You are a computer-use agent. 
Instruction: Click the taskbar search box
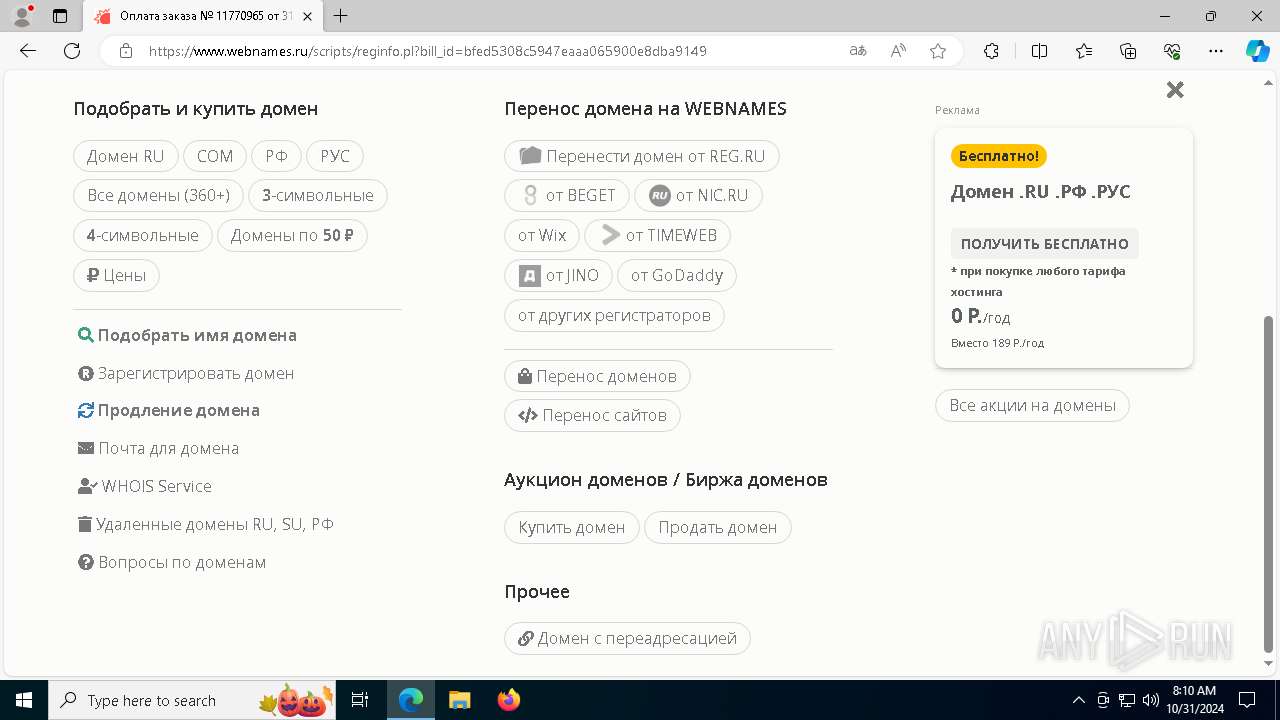(x=193, y=700)
